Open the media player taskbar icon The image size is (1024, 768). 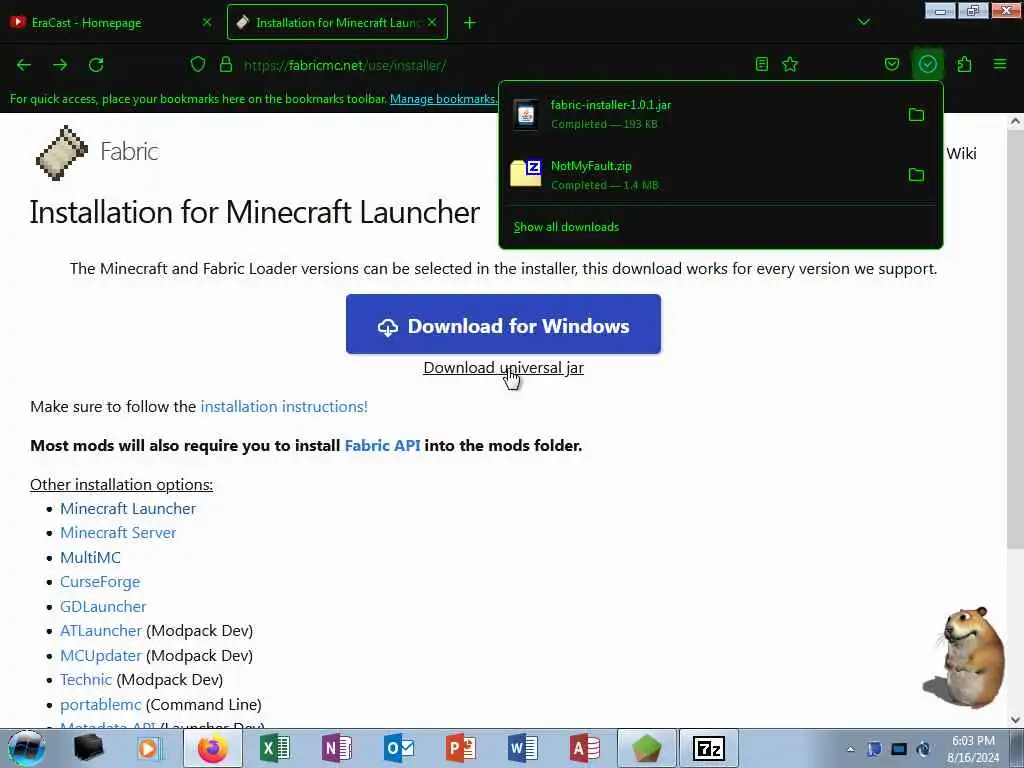150,748
